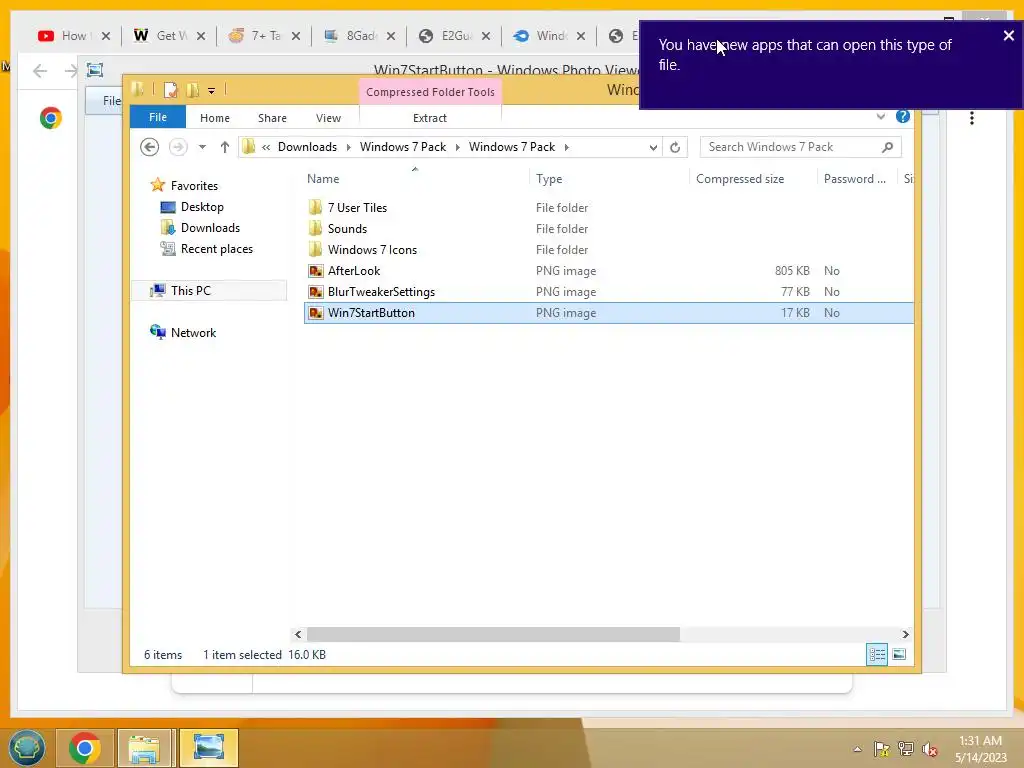The image size is (1024, 768).
Task: Click the scroll left arrow
Action: click(298, 634)
